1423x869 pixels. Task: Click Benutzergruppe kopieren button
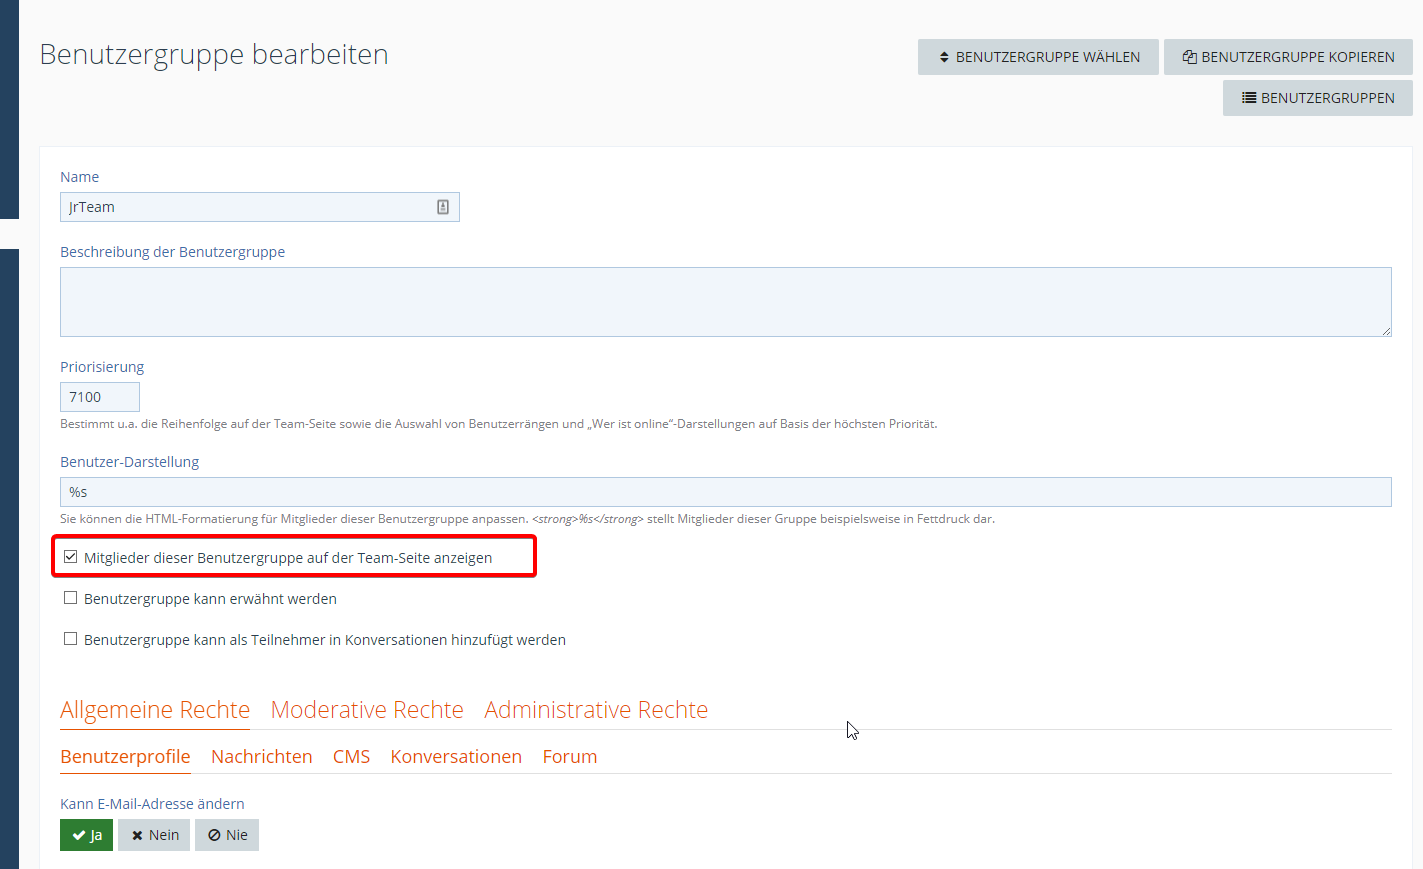[1288, 57]
